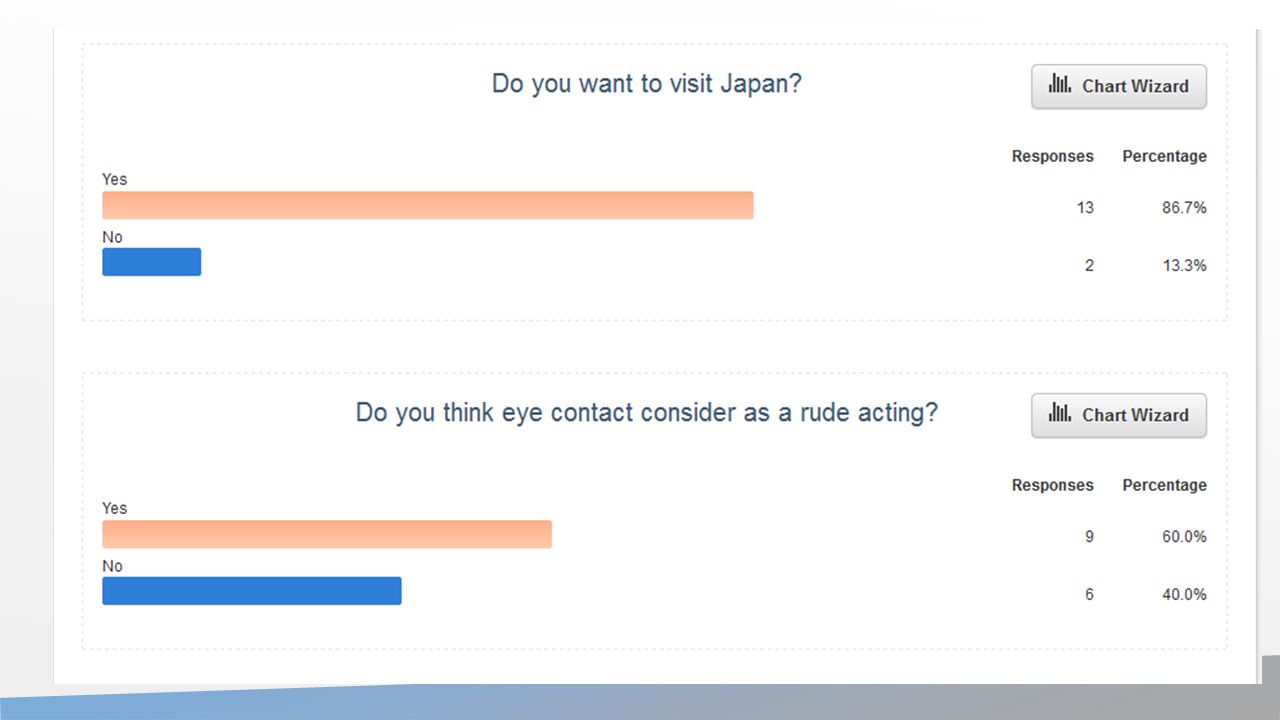Select orange Yes bar in Japan question
This screenshot has height=720, width=1280.
pyautogui.click(x=427, y=205)
